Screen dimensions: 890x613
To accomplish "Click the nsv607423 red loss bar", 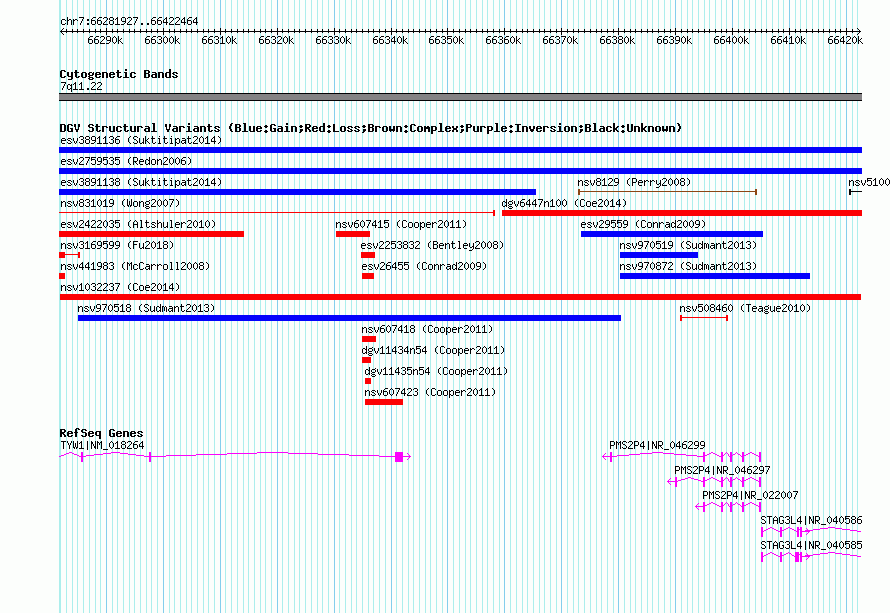I will (x=384, y=402).
